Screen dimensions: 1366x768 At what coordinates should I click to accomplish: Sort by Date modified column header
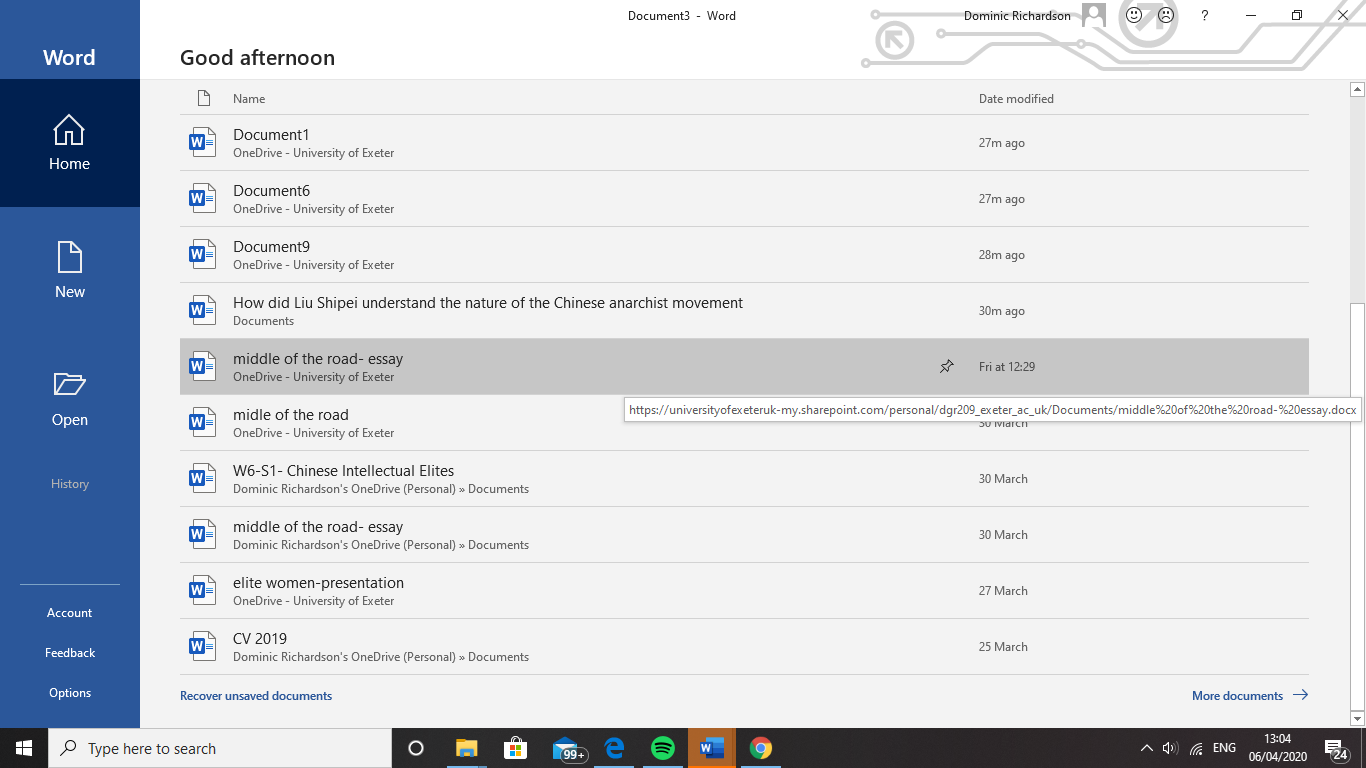[1016, 99]
